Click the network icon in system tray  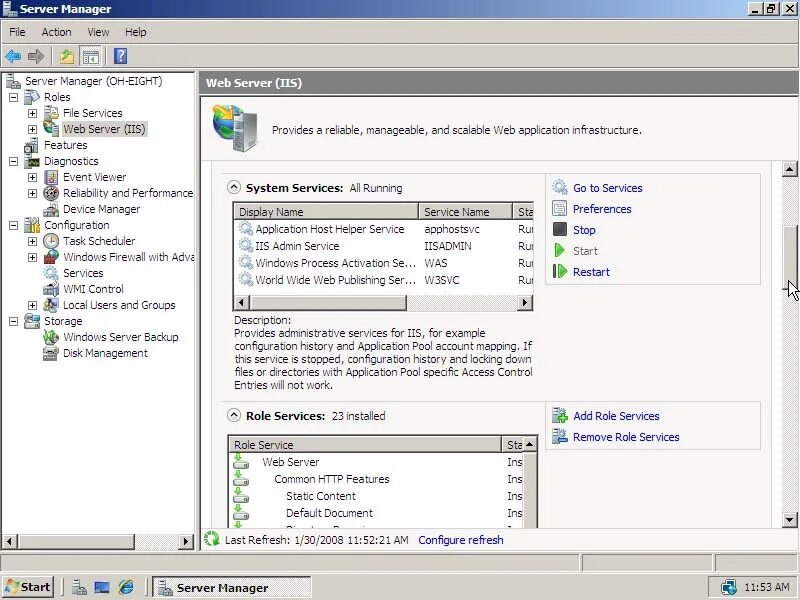click(x=728, y=587)
